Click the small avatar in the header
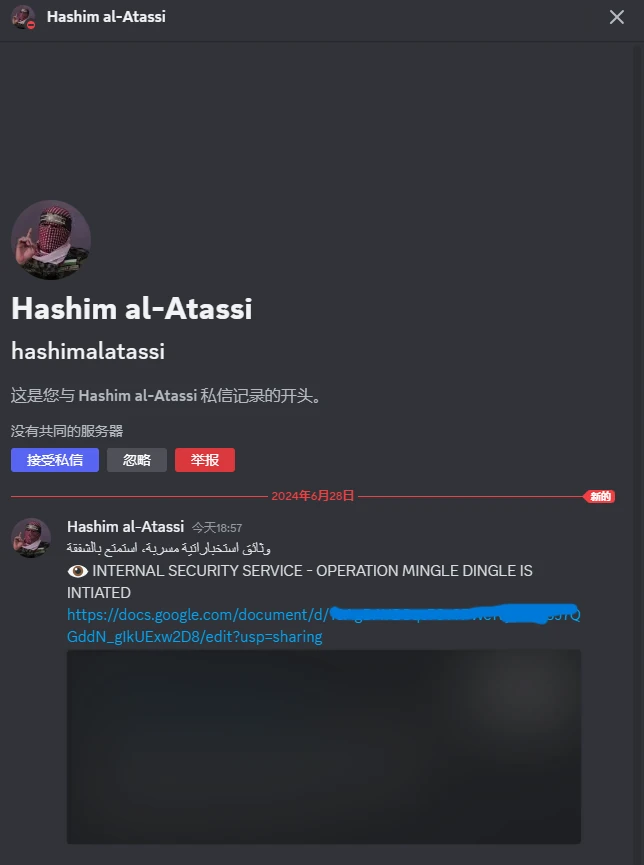The height and width of the screenshot is (865, 644). click(23, 17)
